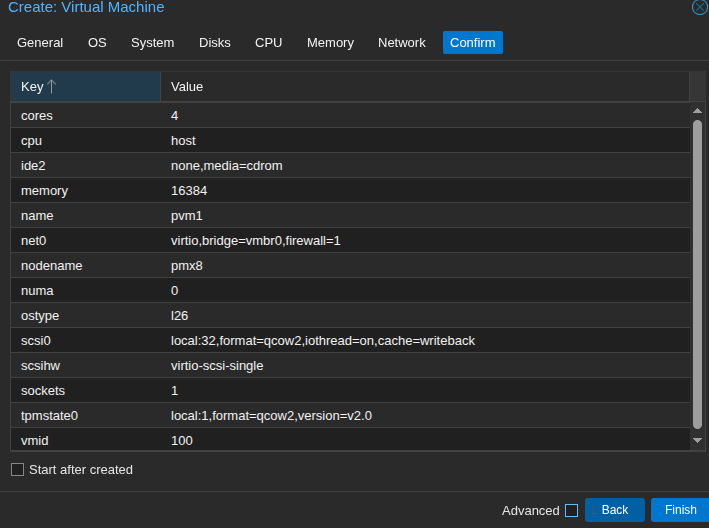Select the net0 network row
Image resolution: width=709 pixels, height=528 pixels.
[x=350, y=241]
